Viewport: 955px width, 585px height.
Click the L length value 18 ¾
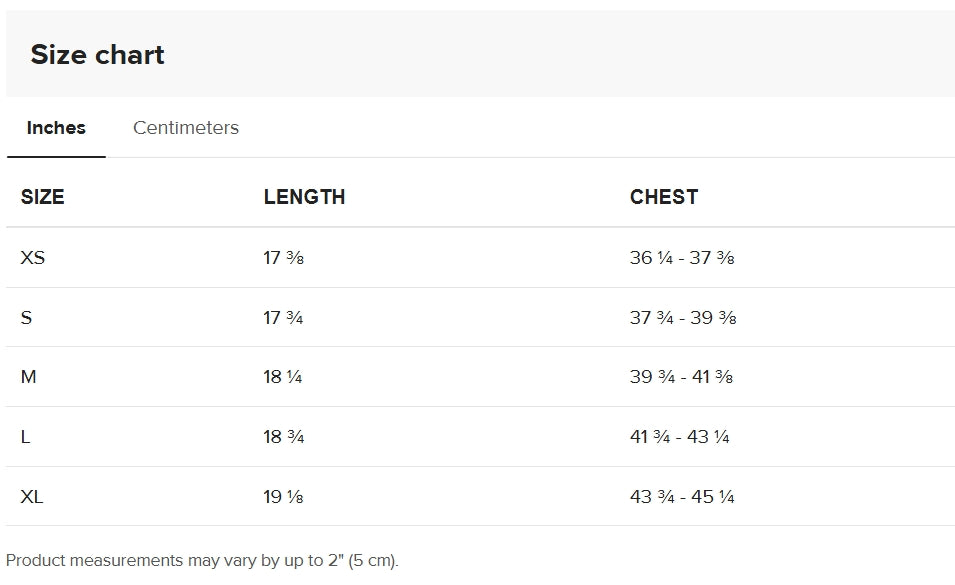click(x=284, y=437)
